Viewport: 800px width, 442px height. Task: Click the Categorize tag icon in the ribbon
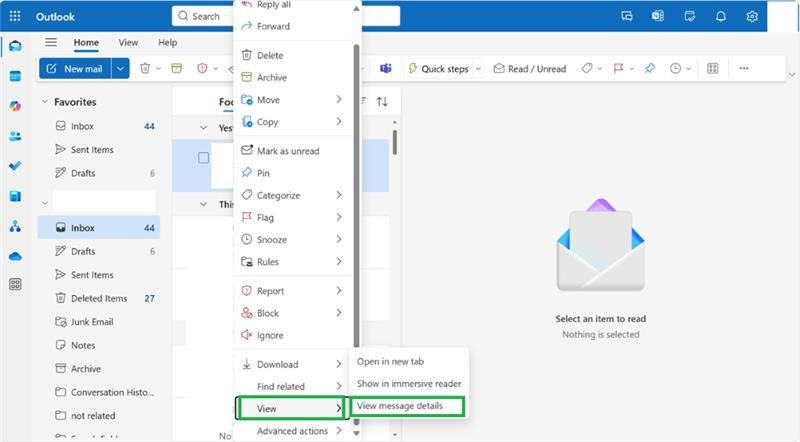pos(587,68)
